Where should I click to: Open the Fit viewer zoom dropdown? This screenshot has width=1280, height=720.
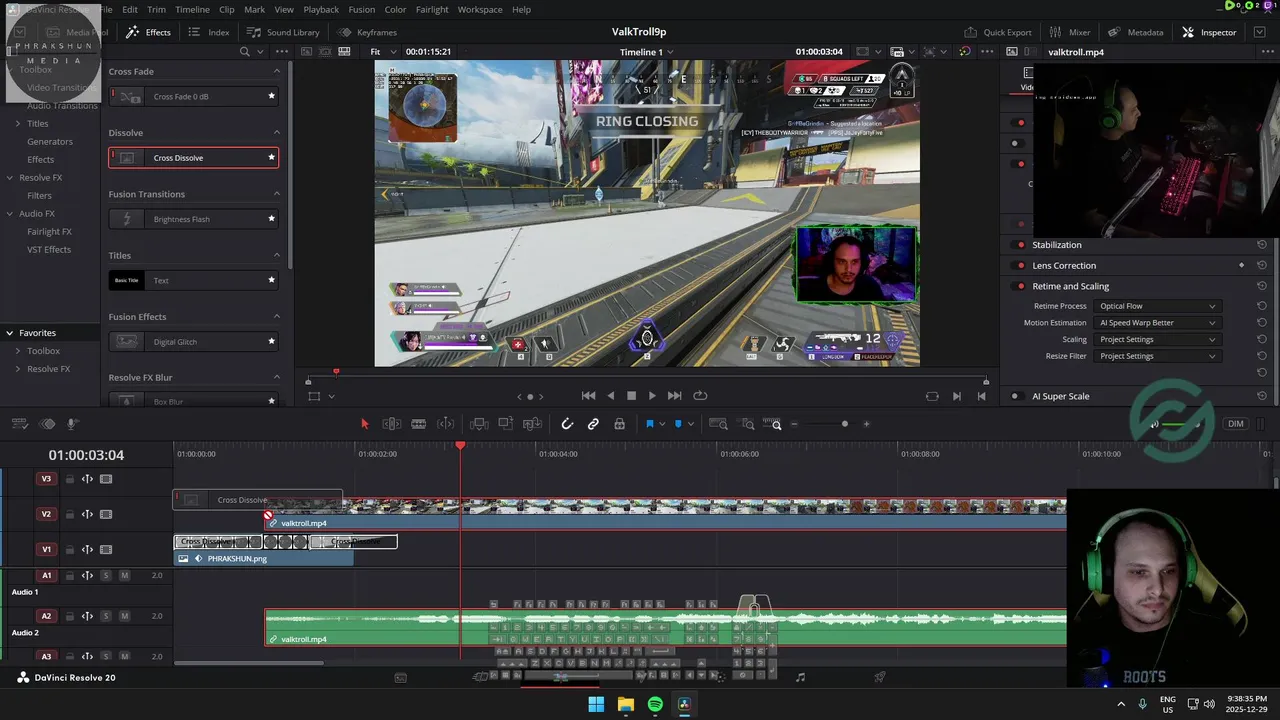381,52
